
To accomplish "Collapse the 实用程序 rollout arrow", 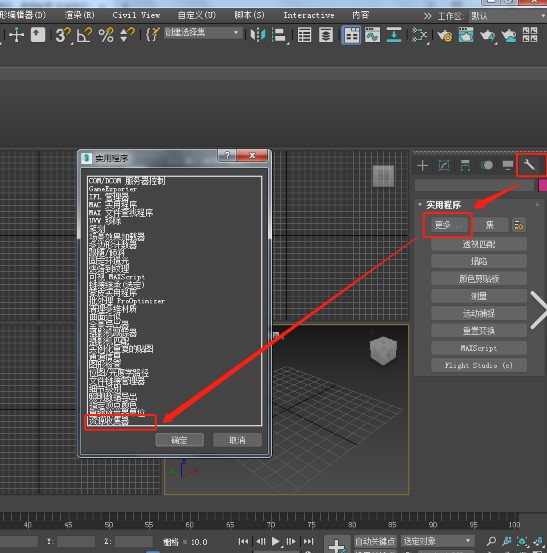I will (x=420, y=204).
